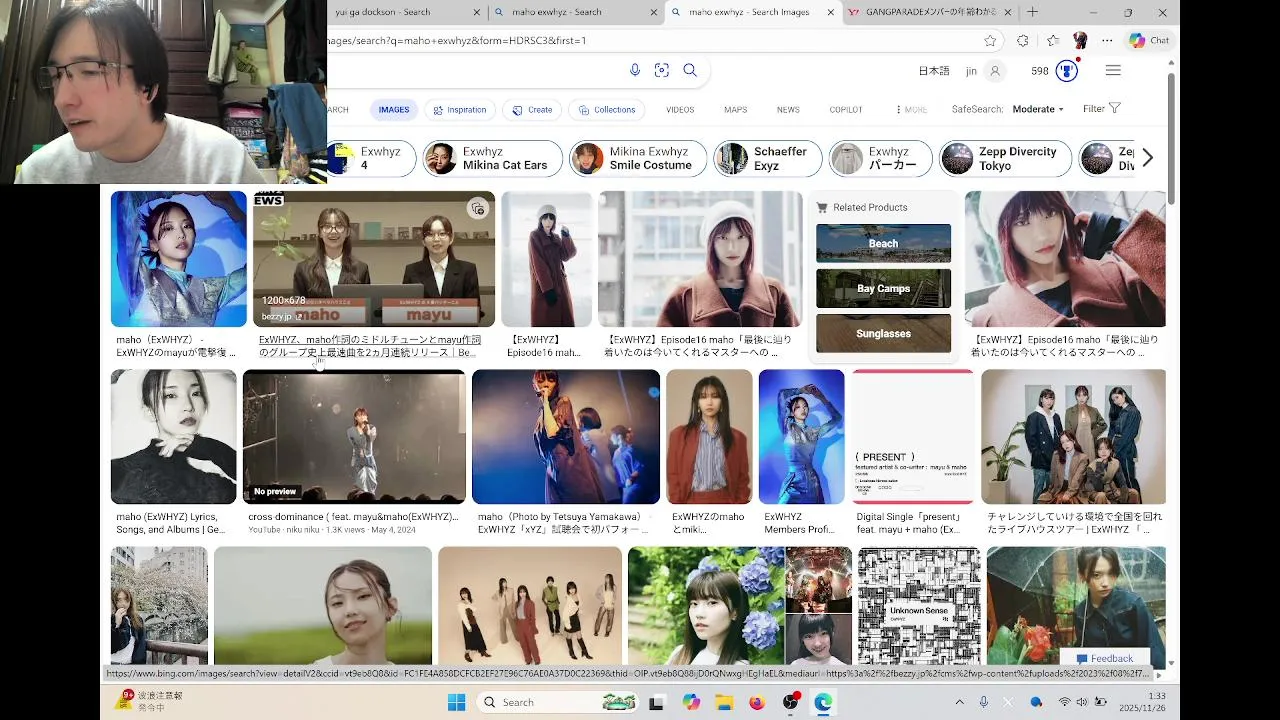The width and height of the screenshot is (1280, 720).
Task: Open visual search camera icon
Action: [661, 70]
